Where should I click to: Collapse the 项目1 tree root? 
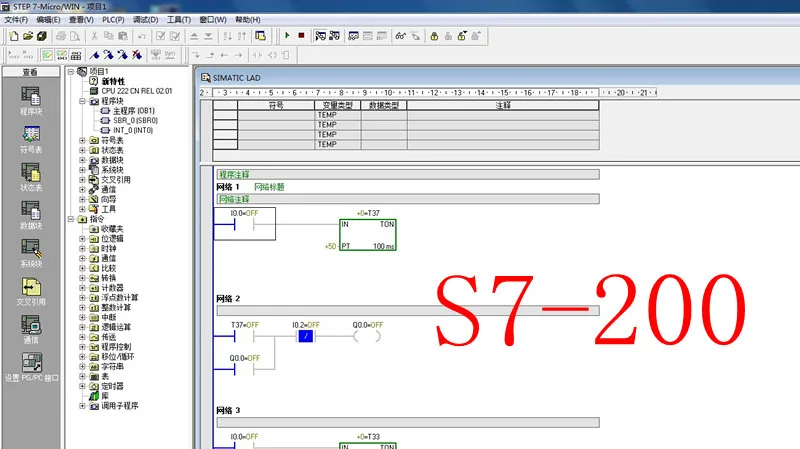pyautogui.click(x=71, y=71)
